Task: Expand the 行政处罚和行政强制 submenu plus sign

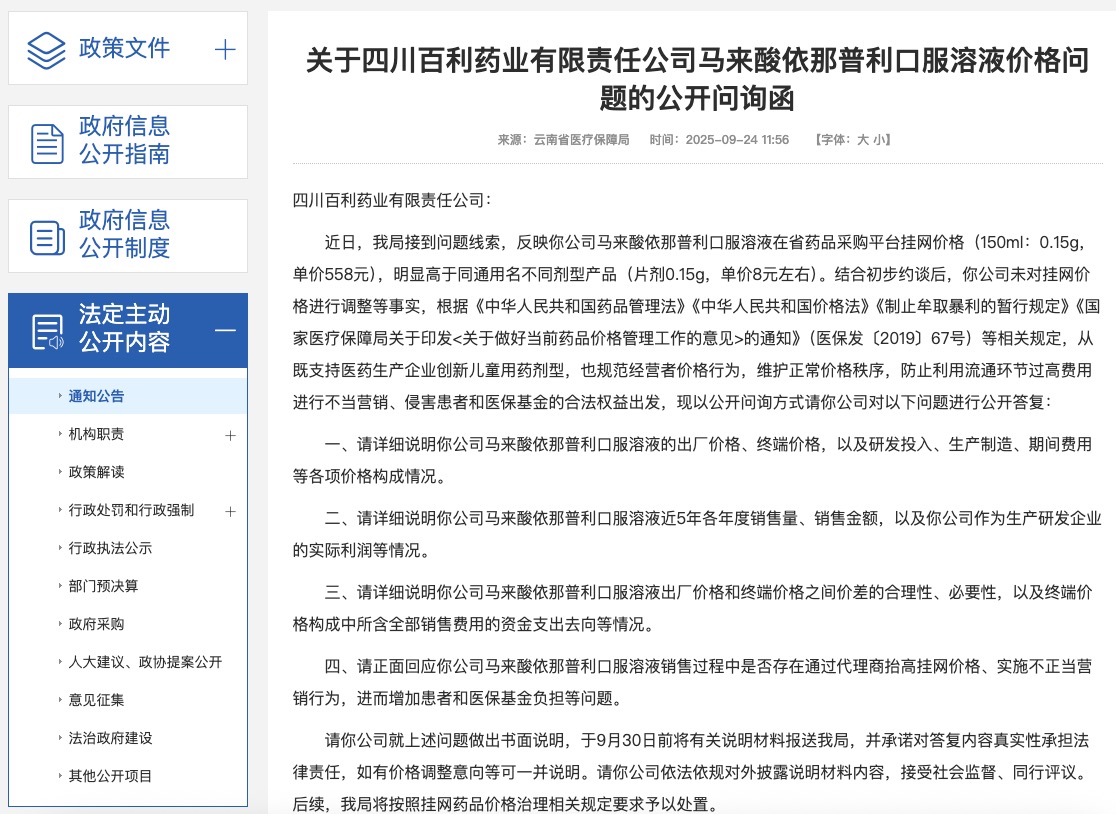Action: 230,511
